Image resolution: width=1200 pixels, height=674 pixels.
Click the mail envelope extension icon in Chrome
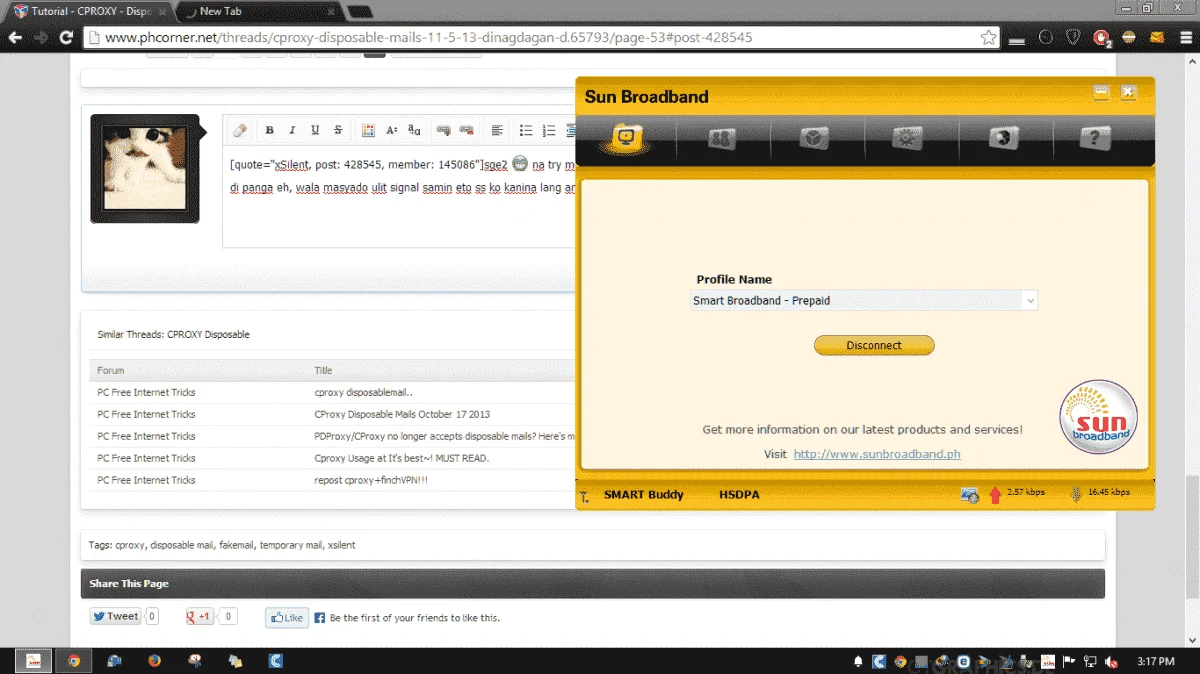1157,37
